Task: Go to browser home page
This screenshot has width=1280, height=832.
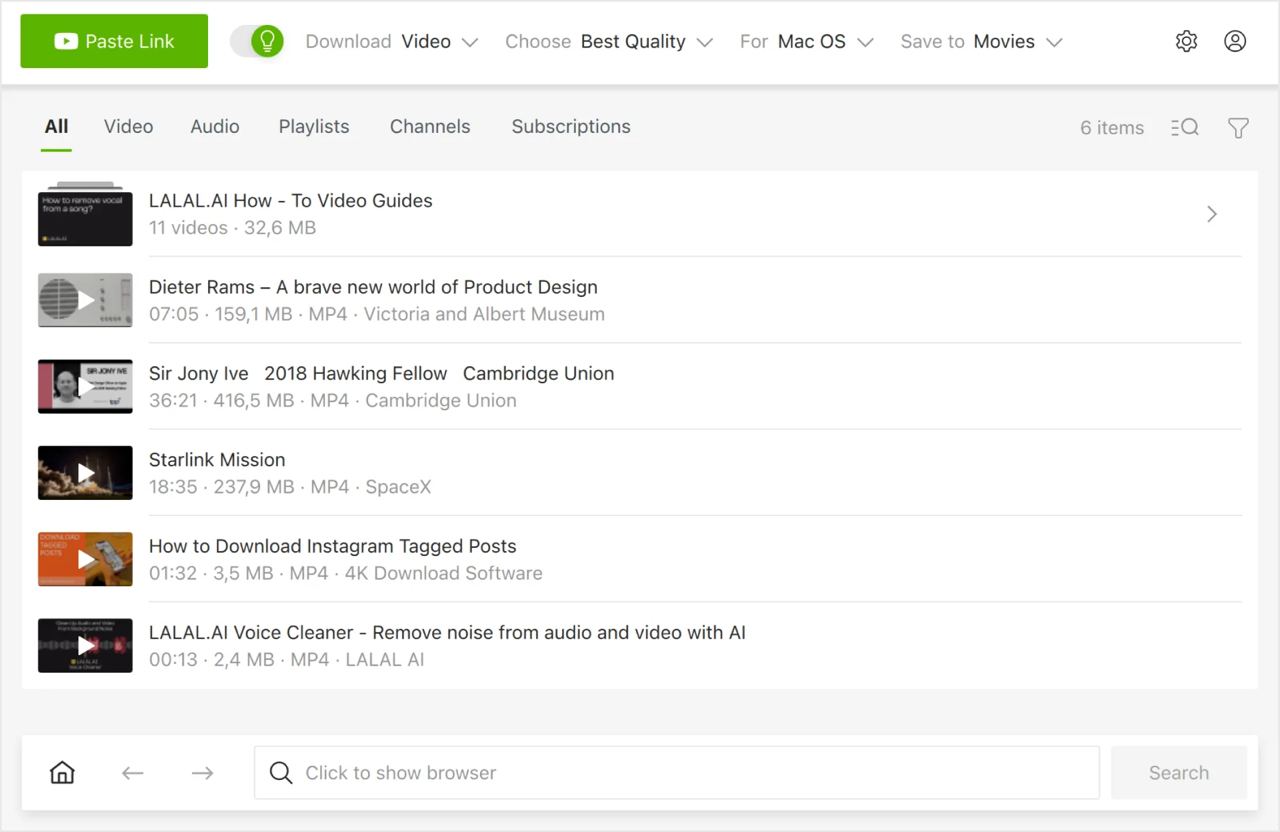Action: pyautogui.click(x=61, y=772)
